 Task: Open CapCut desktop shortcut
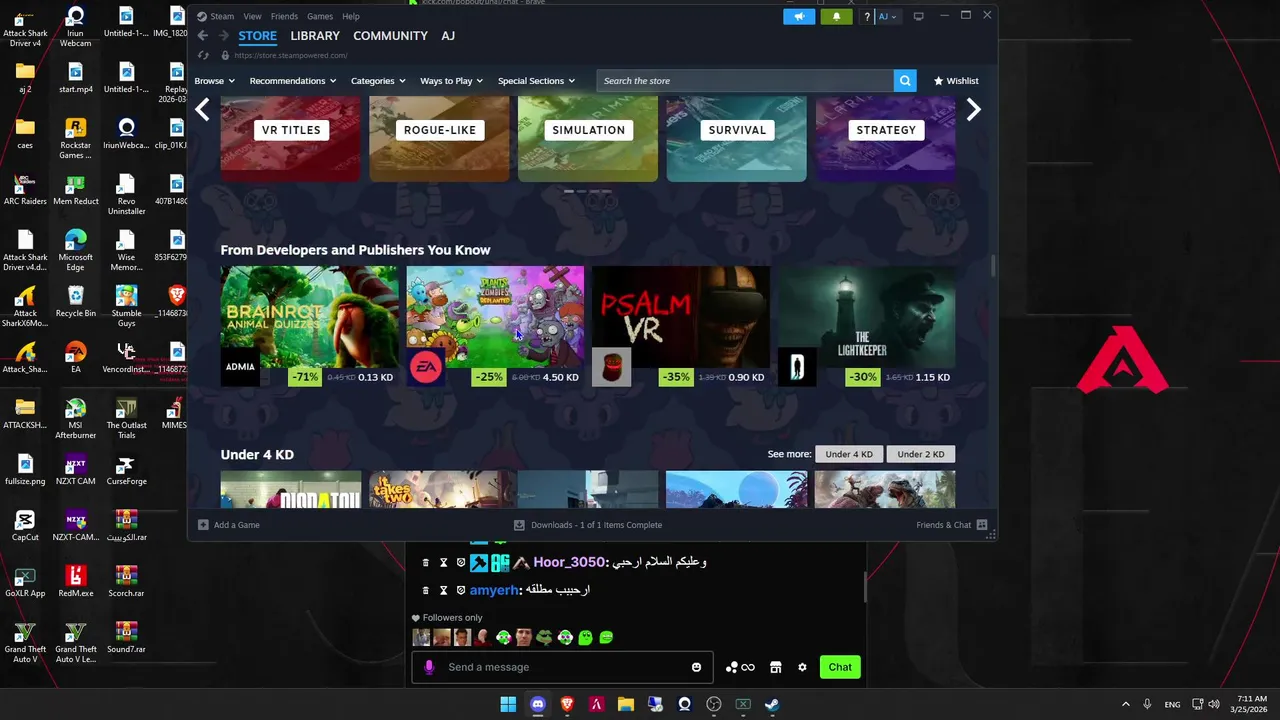25,524
